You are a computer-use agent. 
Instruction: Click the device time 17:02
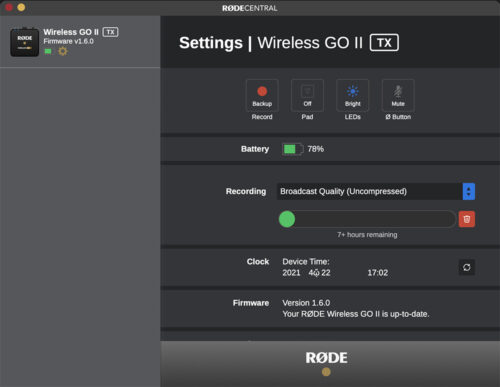(x=378, y=273)
